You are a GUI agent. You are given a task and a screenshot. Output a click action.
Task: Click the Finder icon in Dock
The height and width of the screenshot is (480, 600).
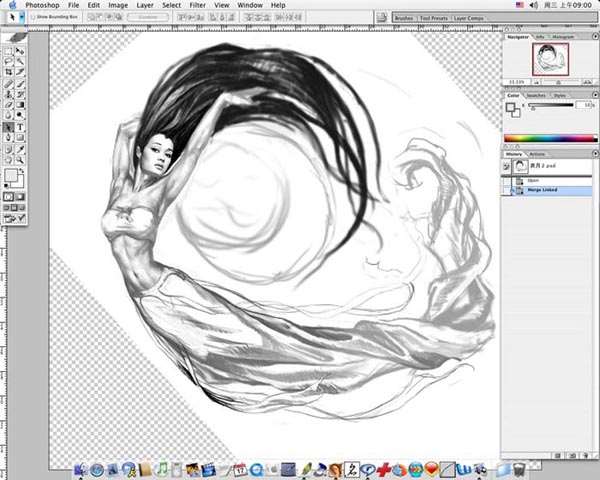click(80, 469)
